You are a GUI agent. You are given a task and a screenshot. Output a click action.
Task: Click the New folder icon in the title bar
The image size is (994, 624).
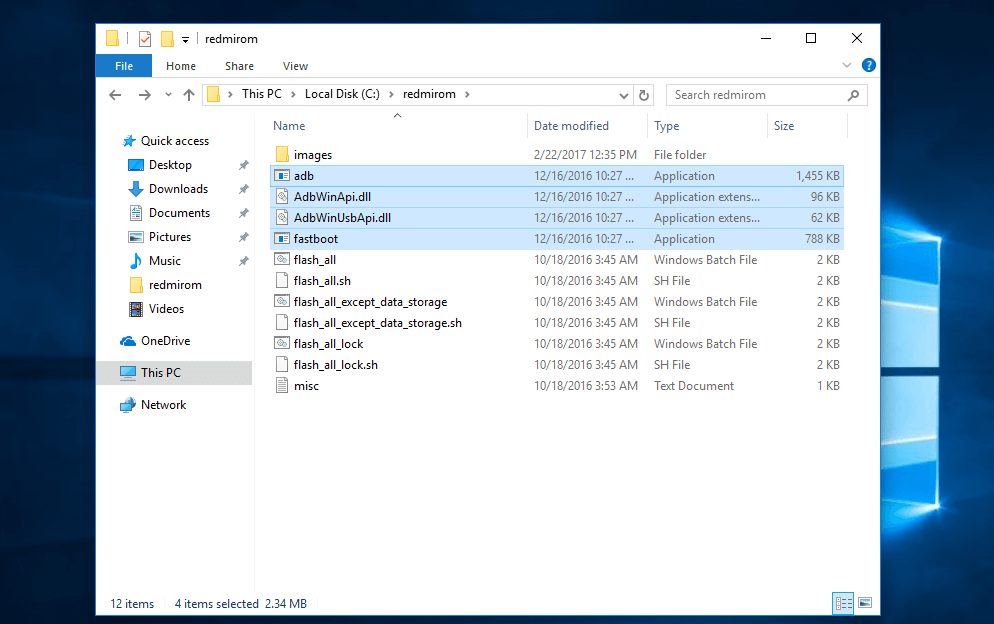[x=167, y=39]
